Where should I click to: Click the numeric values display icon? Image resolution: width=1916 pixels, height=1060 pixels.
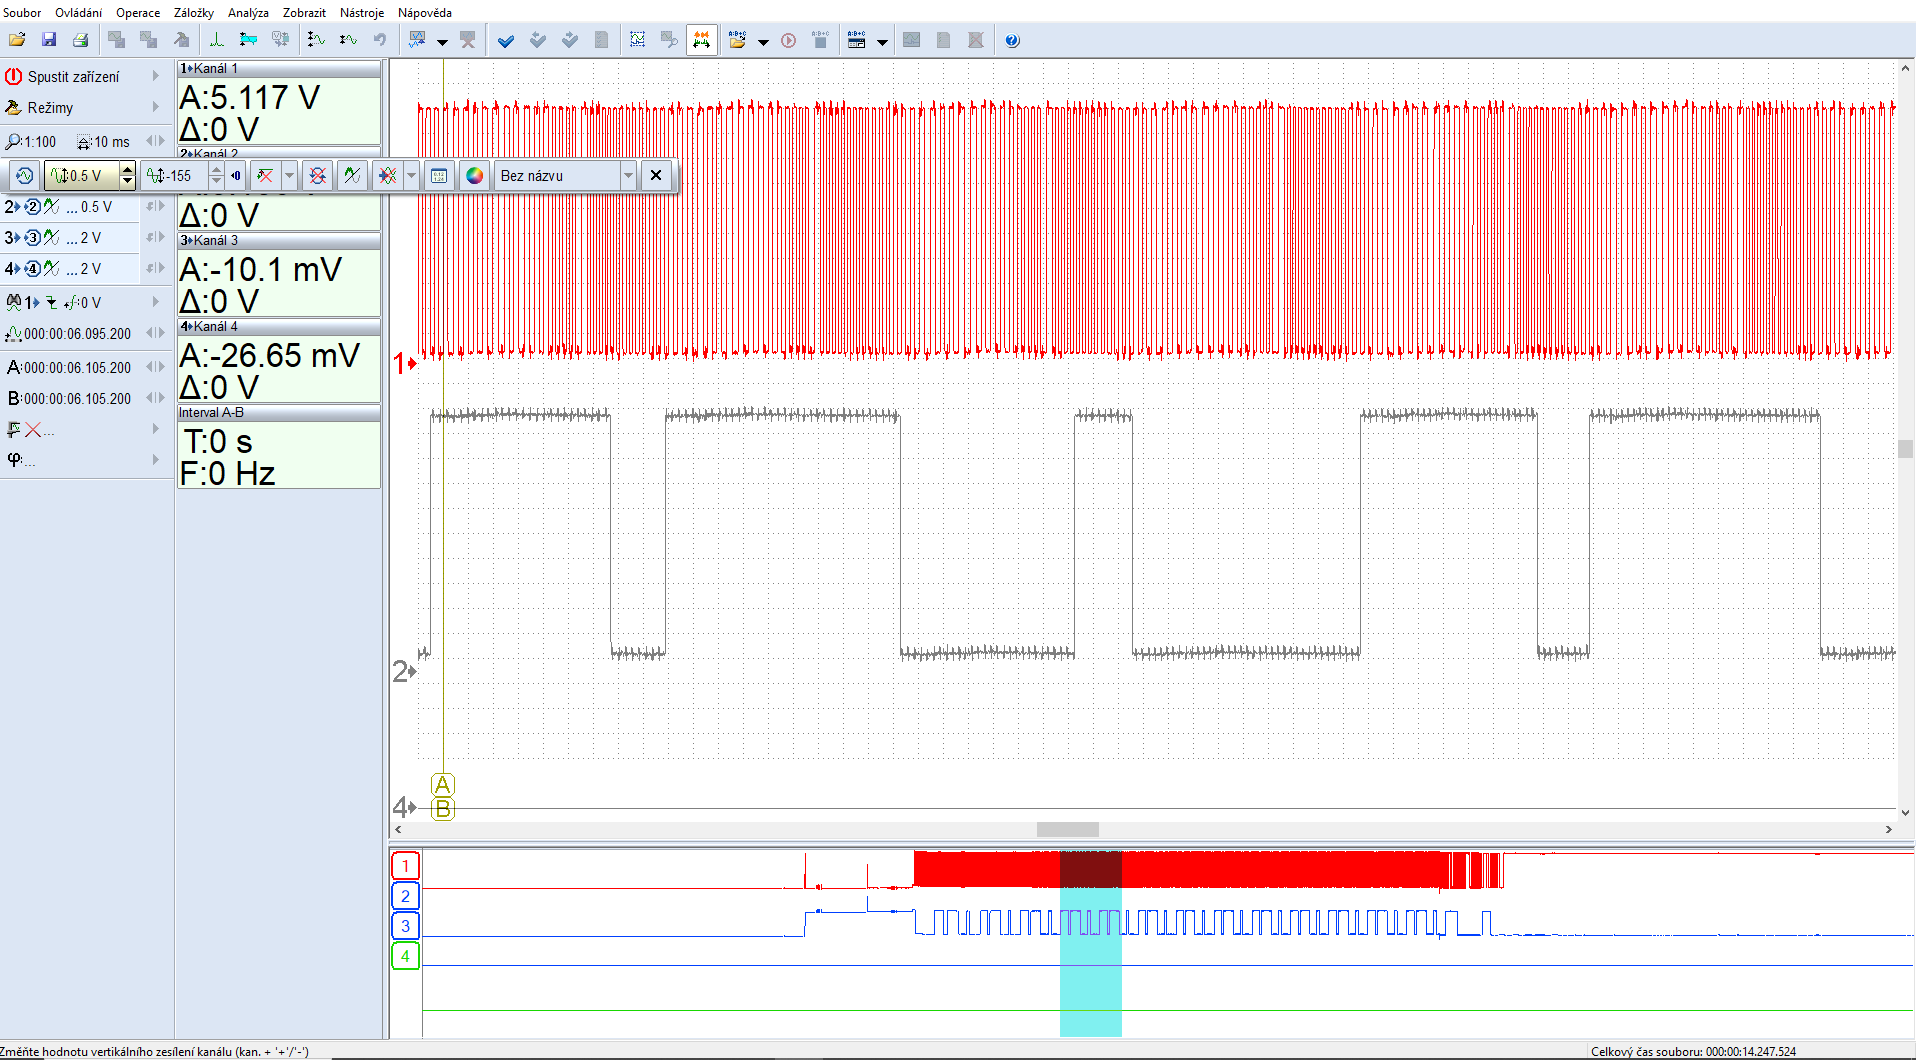pyautogui.click(x=439, y=176)
